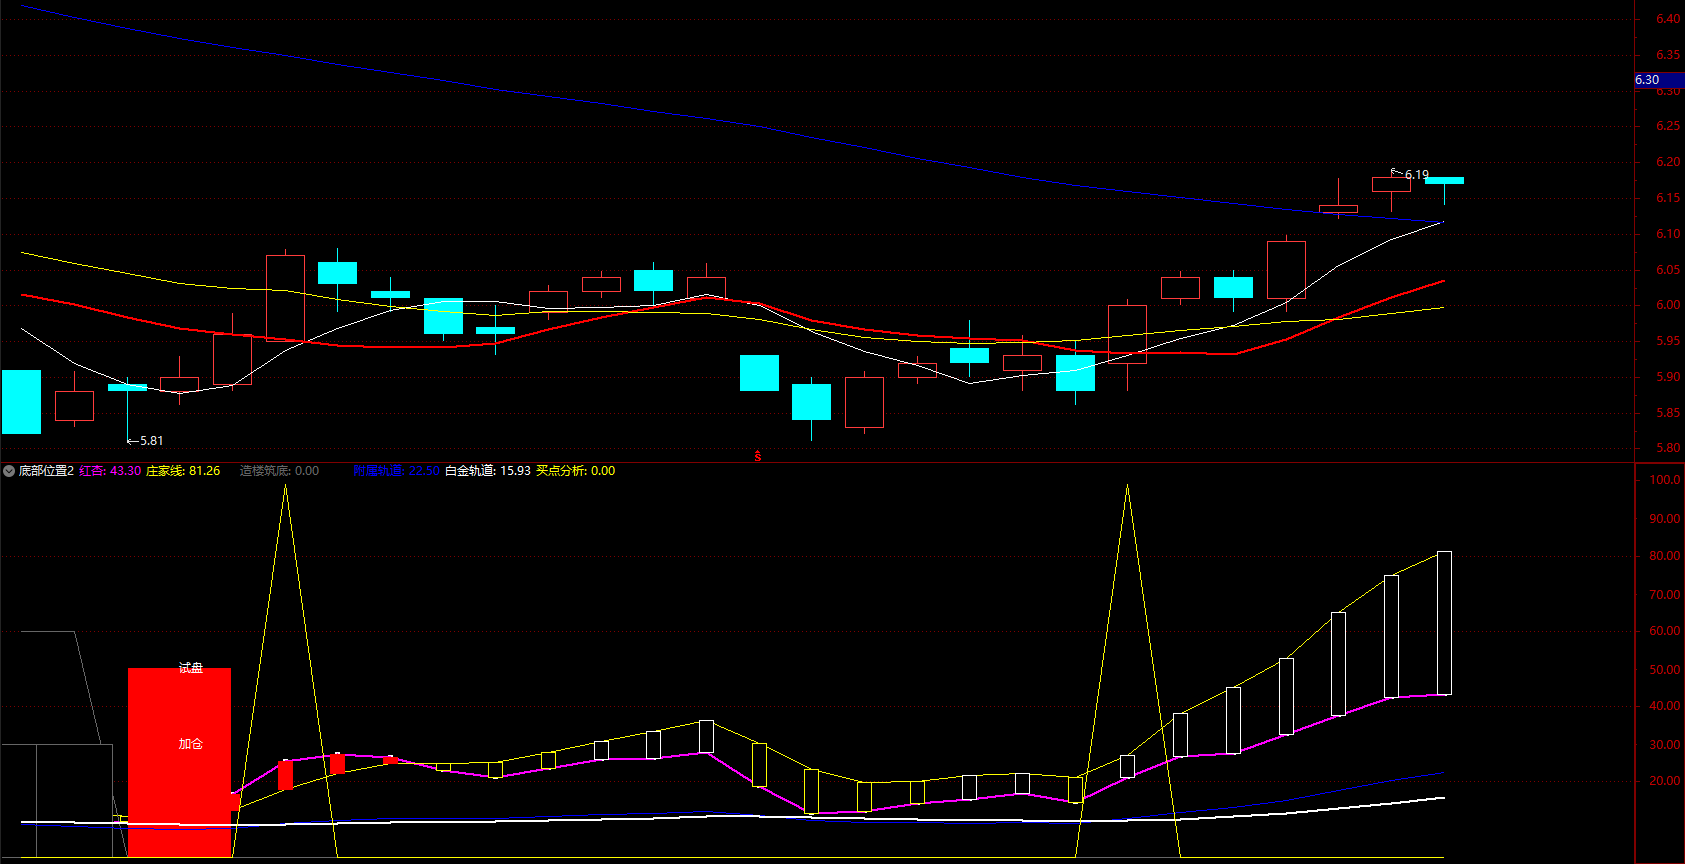Image resolution: width=1685 pixels, height=864 pixels.
Task: Click the 买点分析: 0.00 indicator label
Action: [x=575, y=471]
